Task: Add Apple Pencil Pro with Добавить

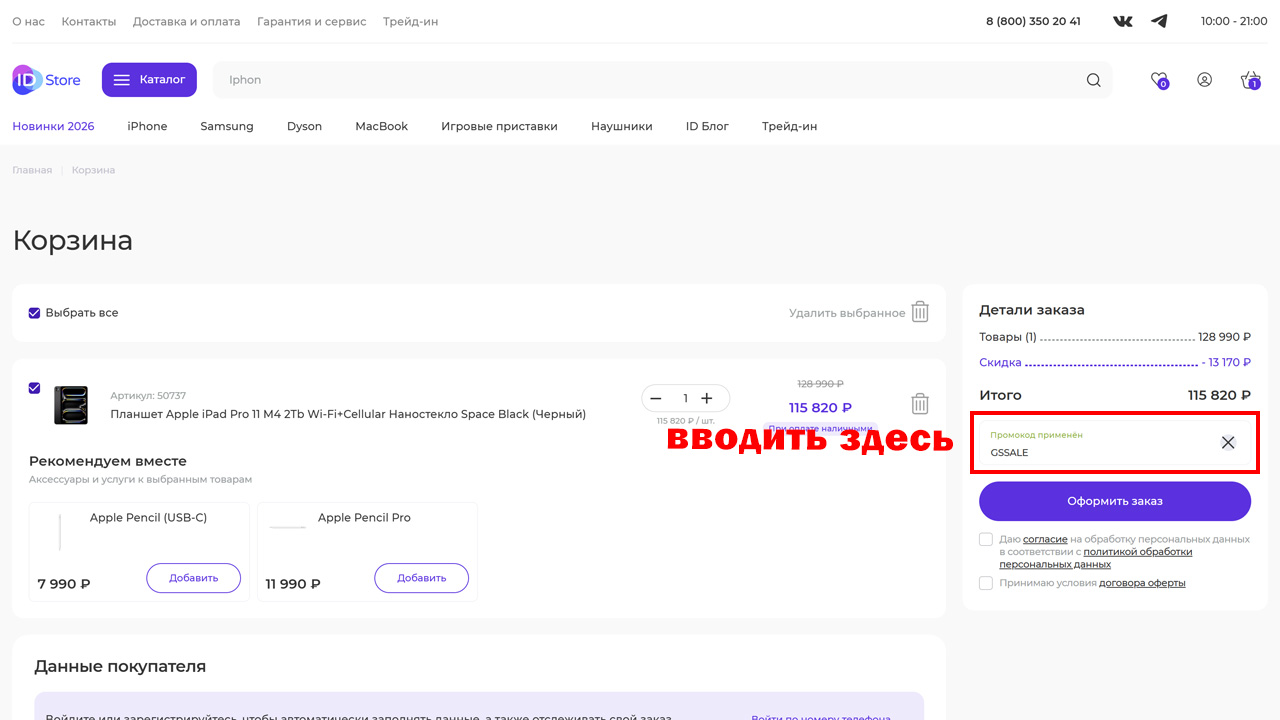Action: point(421,578)
